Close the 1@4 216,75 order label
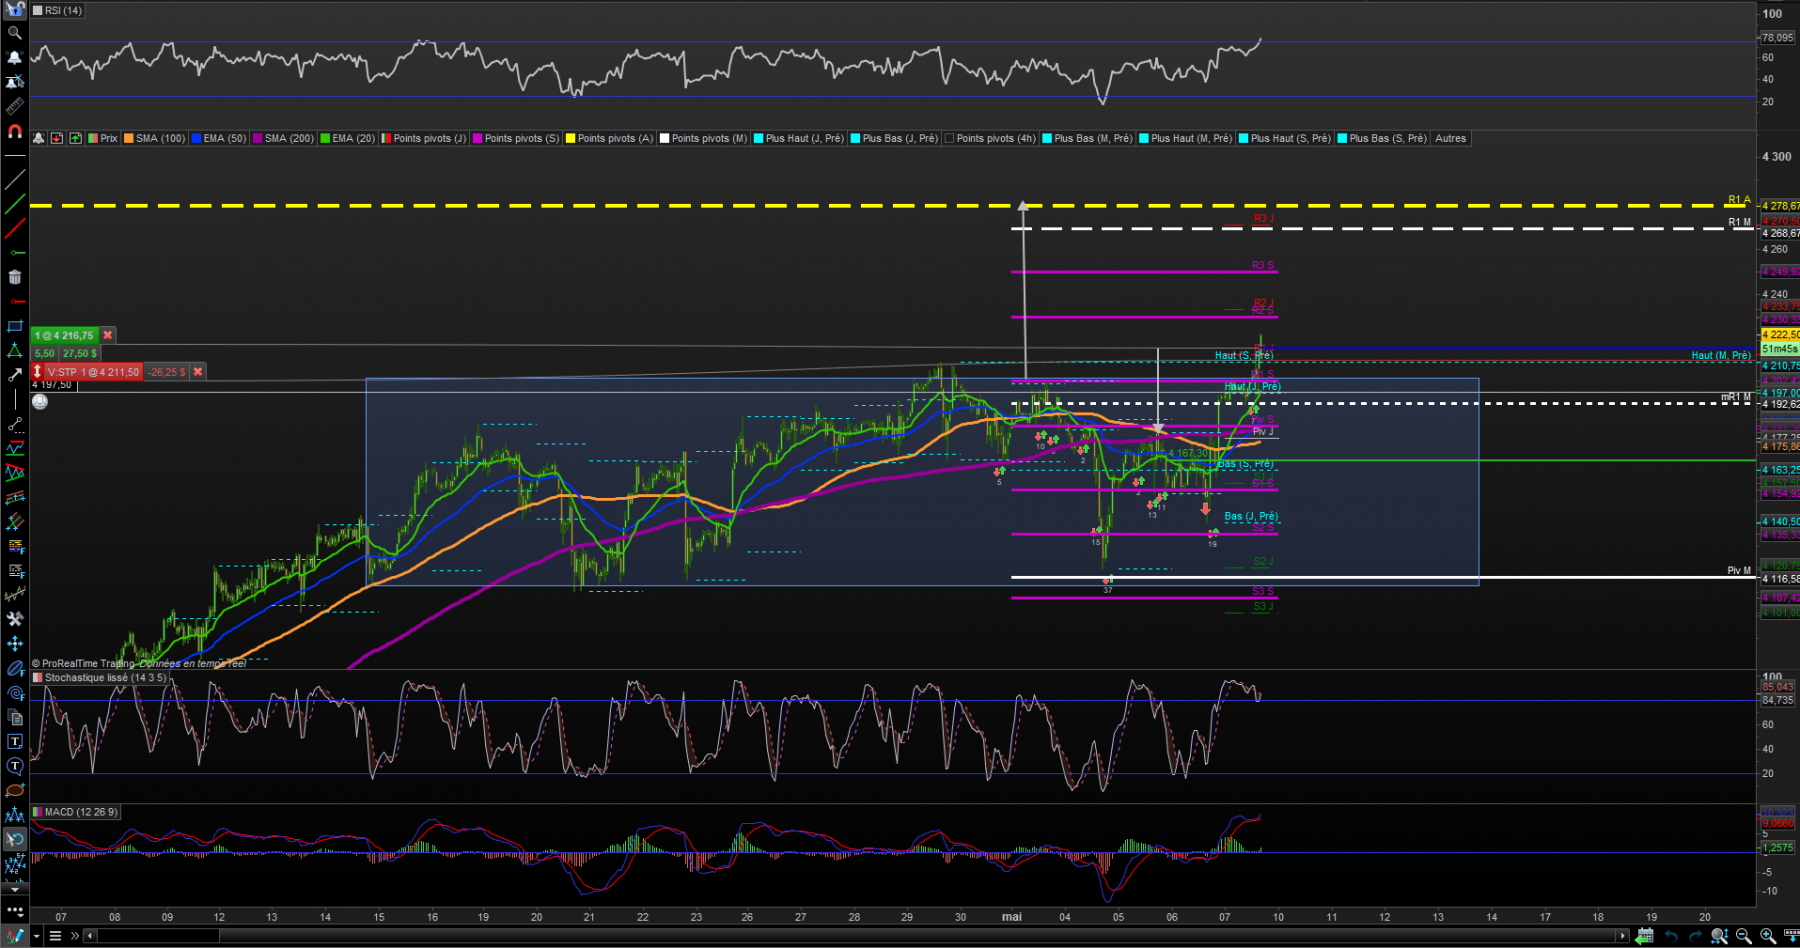 click(108, 335)
